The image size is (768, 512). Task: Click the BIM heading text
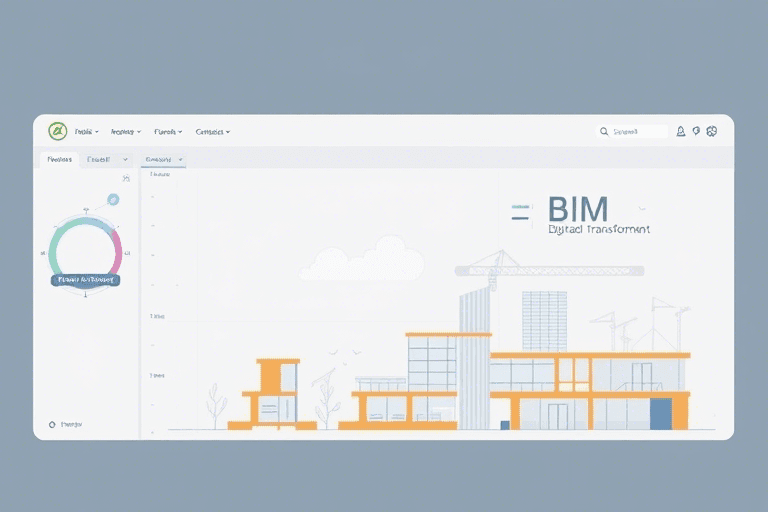(578, 209)
